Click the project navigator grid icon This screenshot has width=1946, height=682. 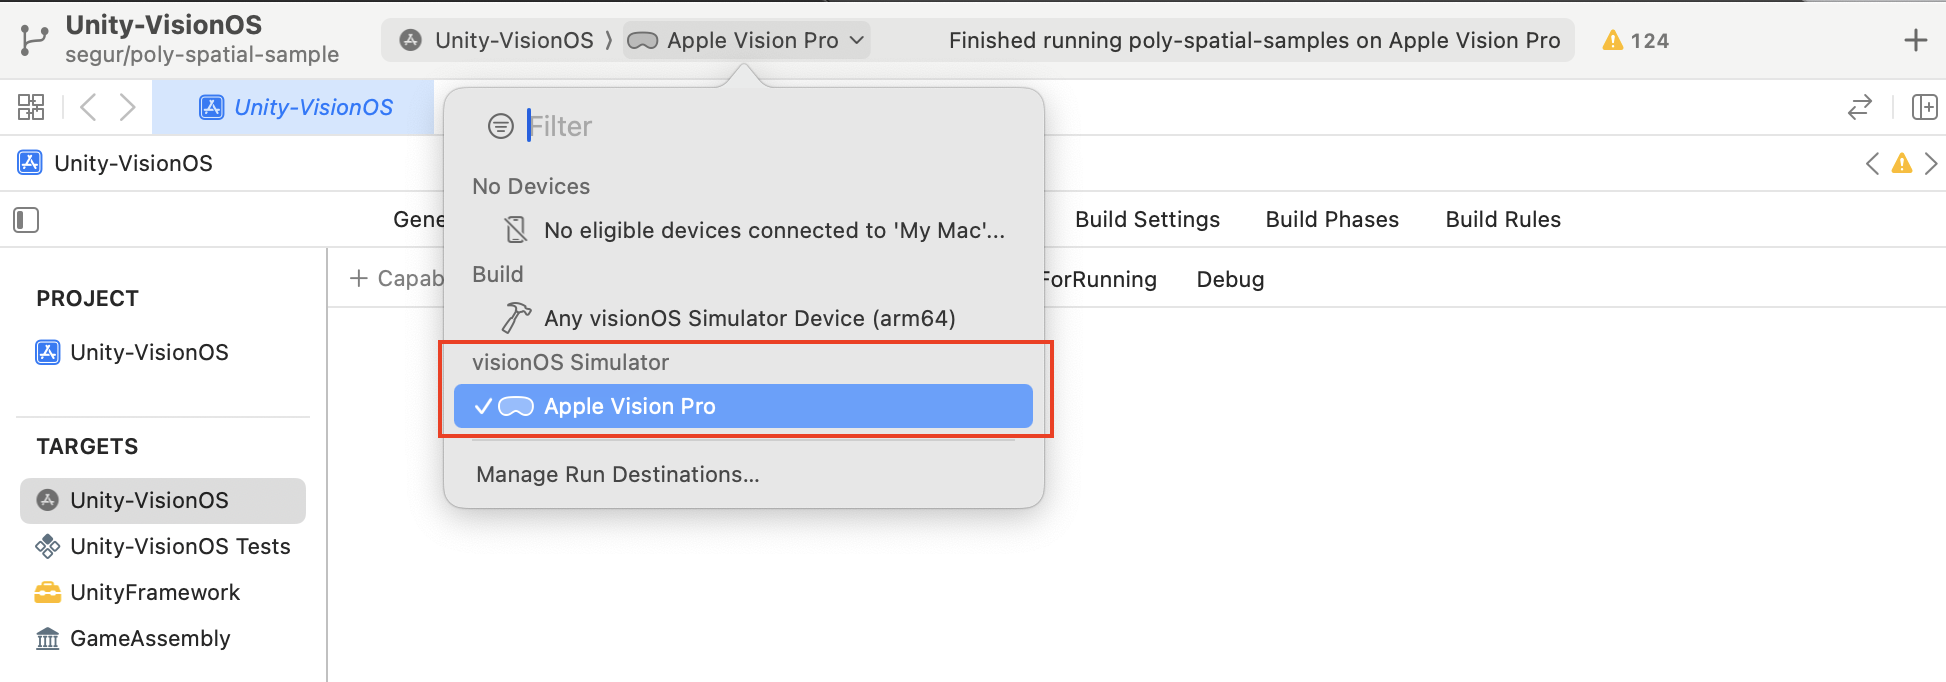click(x=30, y=106)
